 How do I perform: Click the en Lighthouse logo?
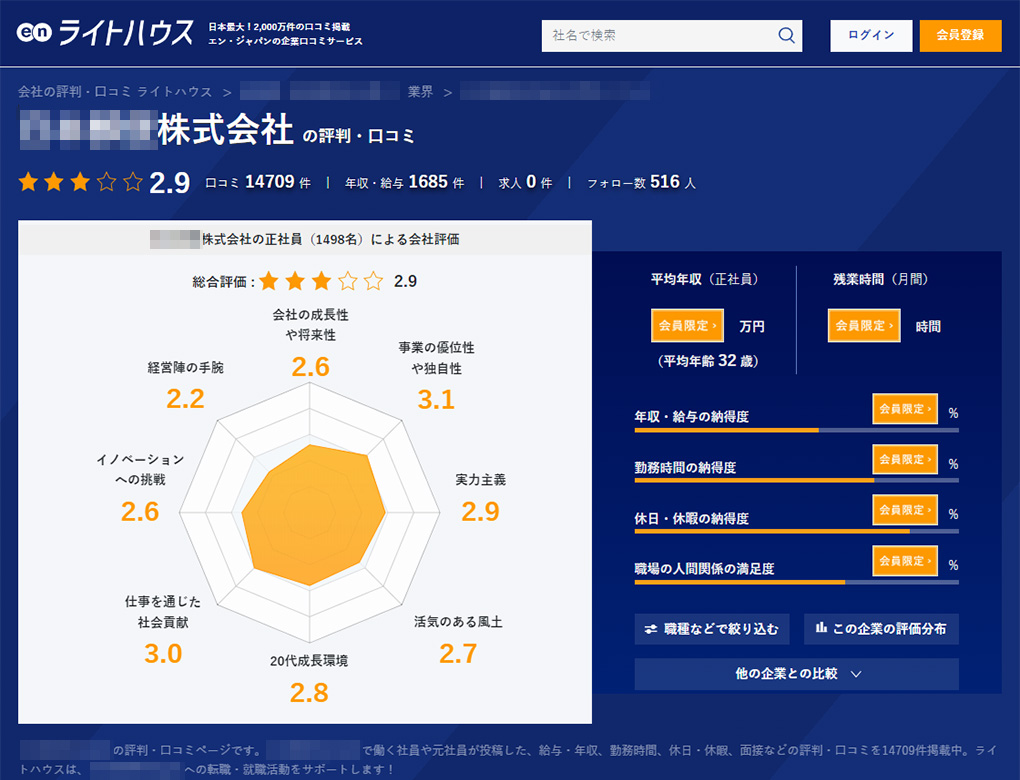105,34
